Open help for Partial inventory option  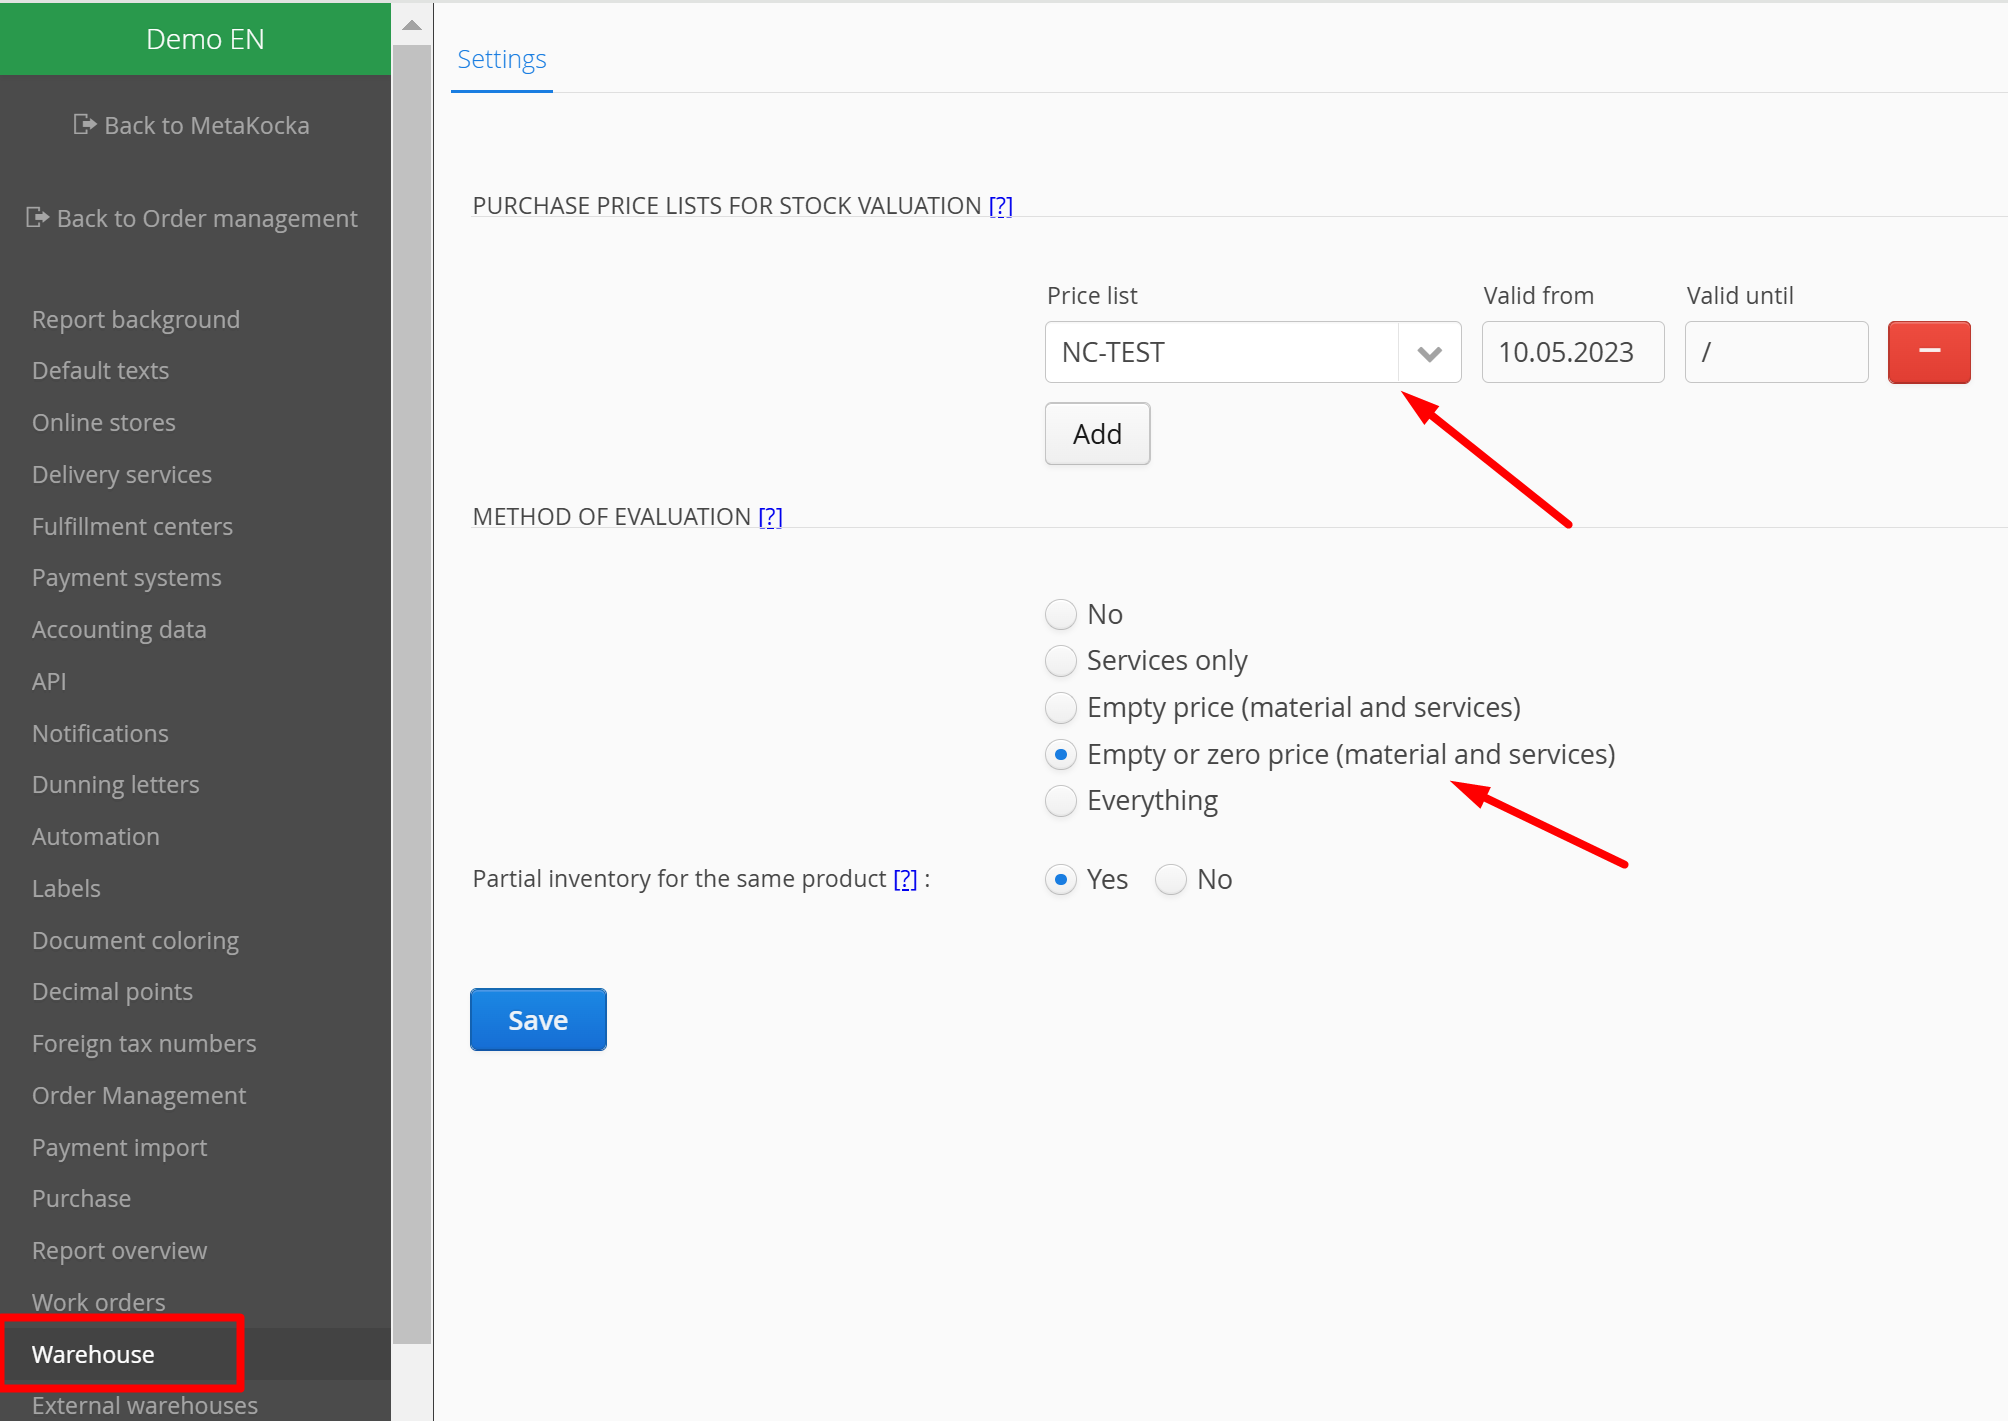[904, 879]
